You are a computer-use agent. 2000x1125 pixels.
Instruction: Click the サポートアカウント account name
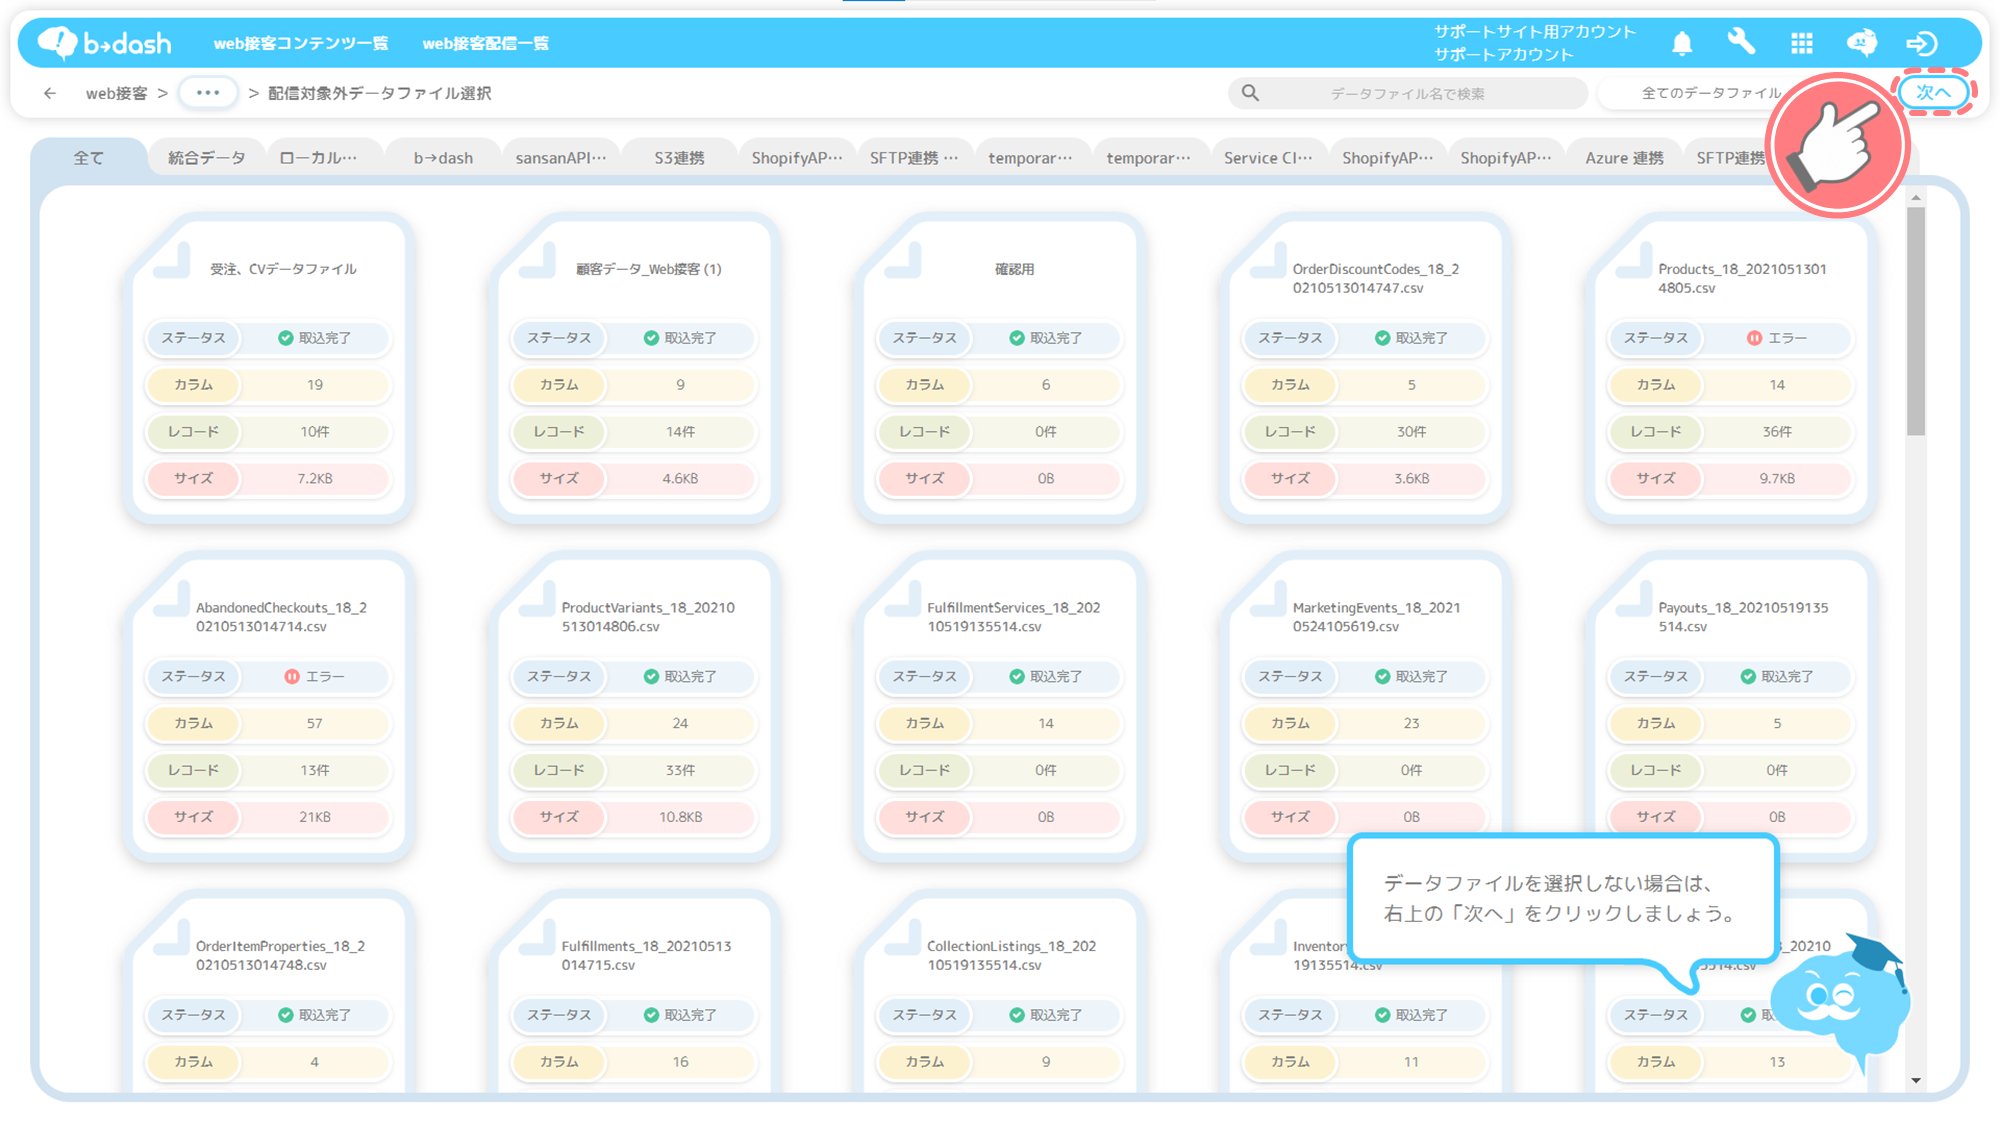click(1504, 54)
